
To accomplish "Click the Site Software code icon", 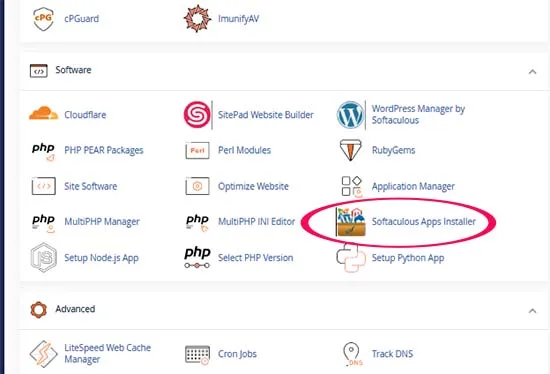I will [x=43, y=186].
